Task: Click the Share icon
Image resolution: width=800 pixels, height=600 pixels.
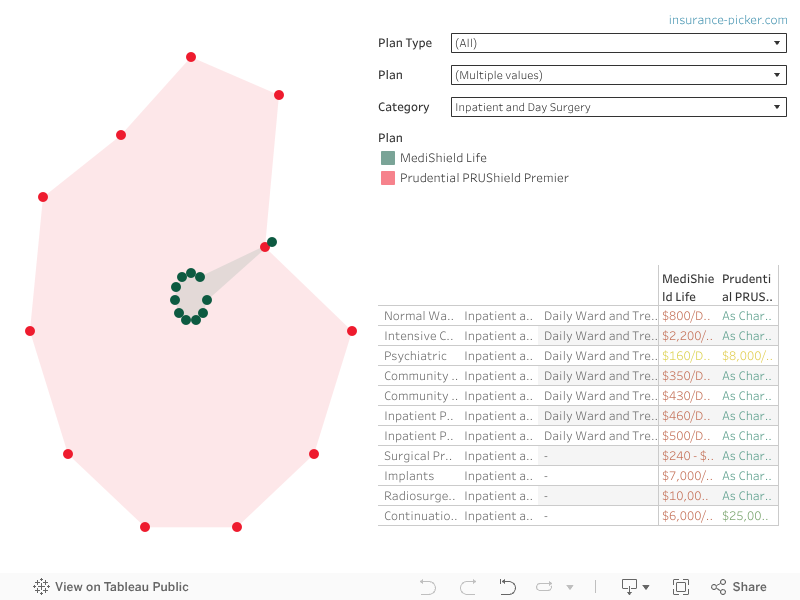Action: tap(739, 587)
